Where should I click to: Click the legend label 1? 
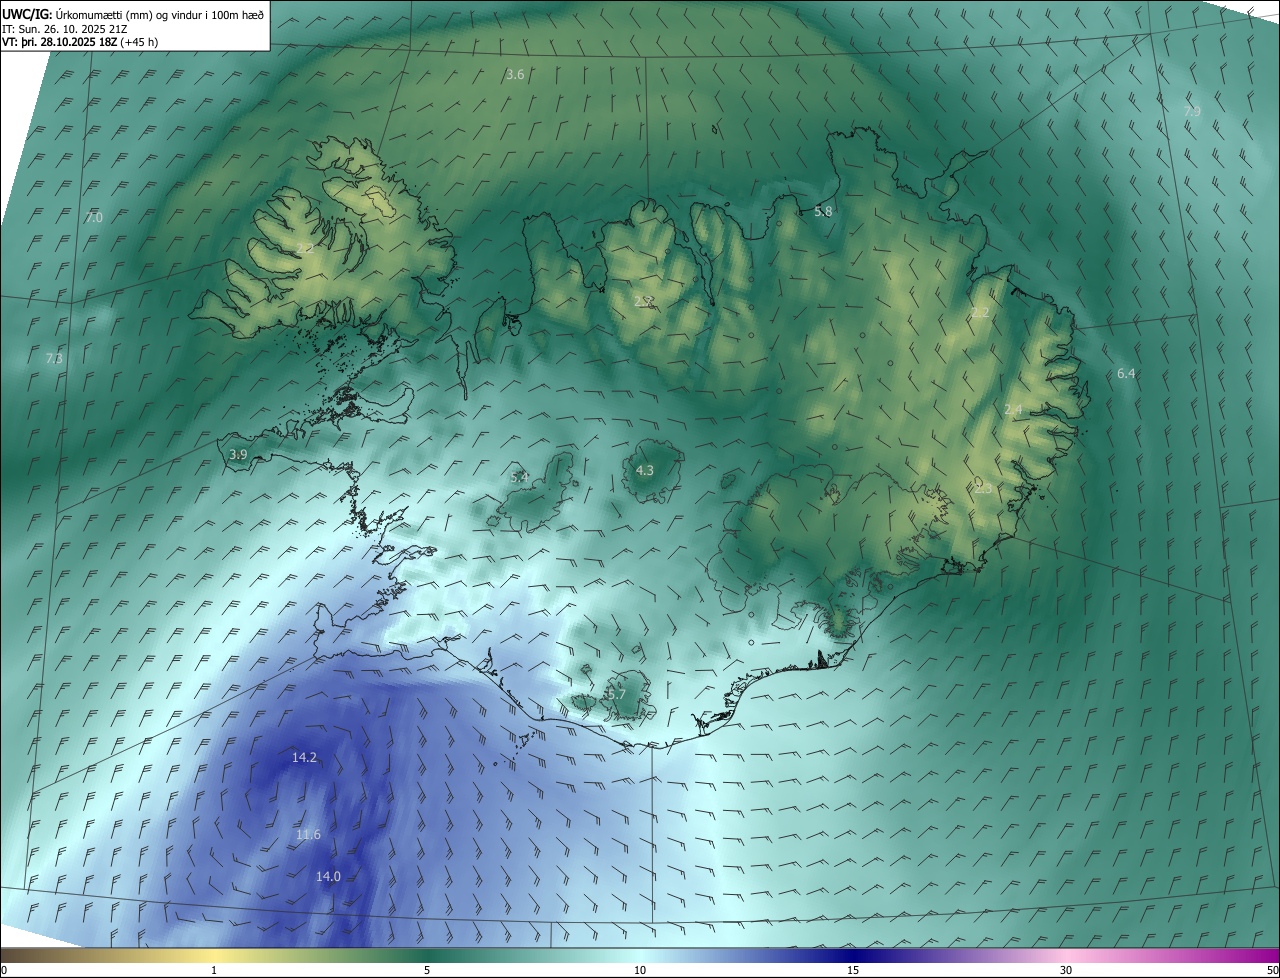(x=214, y=970)
